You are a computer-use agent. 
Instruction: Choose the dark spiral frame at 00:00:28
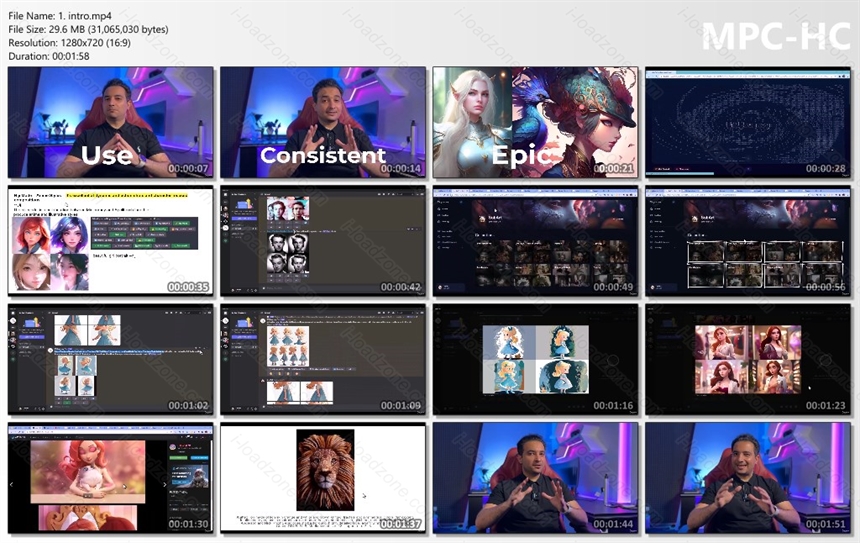[748, 122]
